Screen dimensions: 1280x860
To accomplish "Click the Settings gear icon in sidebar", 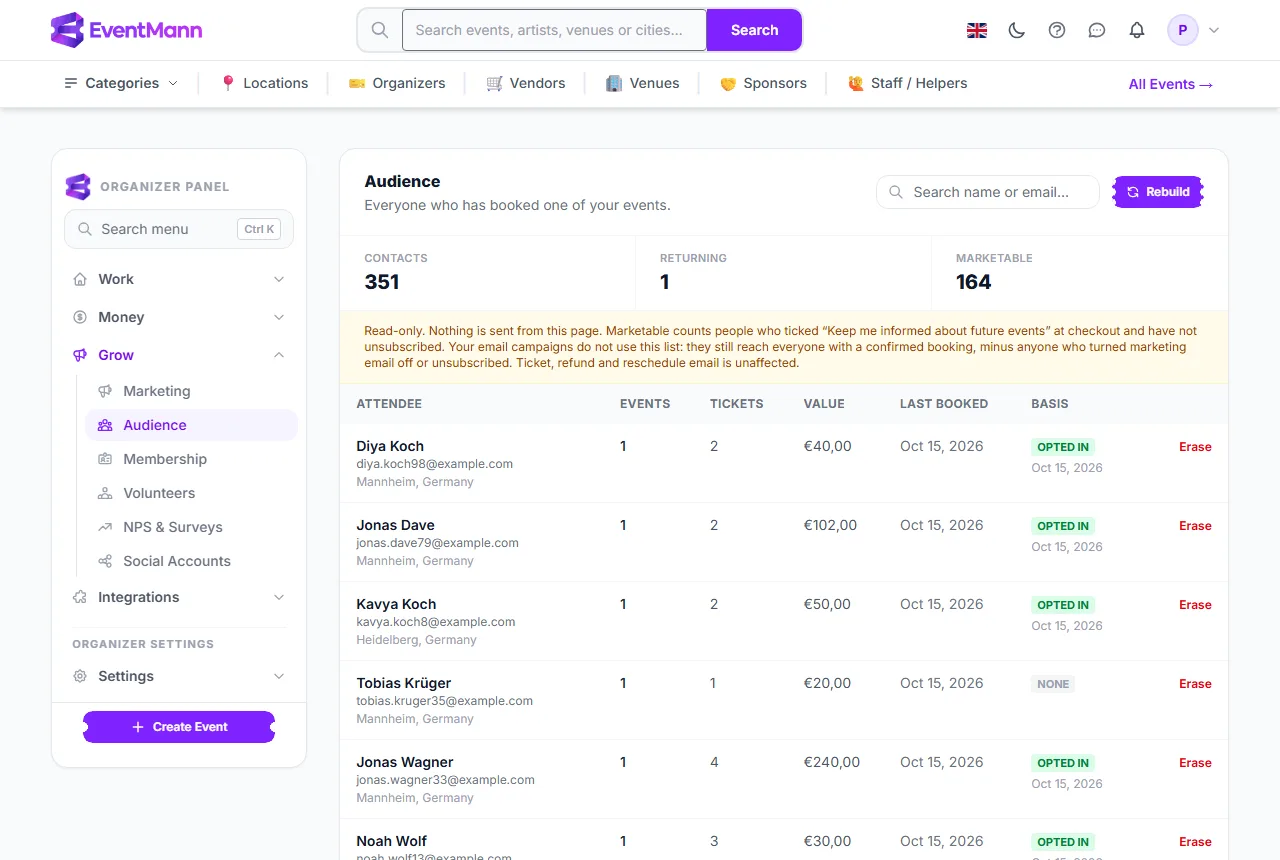I will (x=80, y=676).
